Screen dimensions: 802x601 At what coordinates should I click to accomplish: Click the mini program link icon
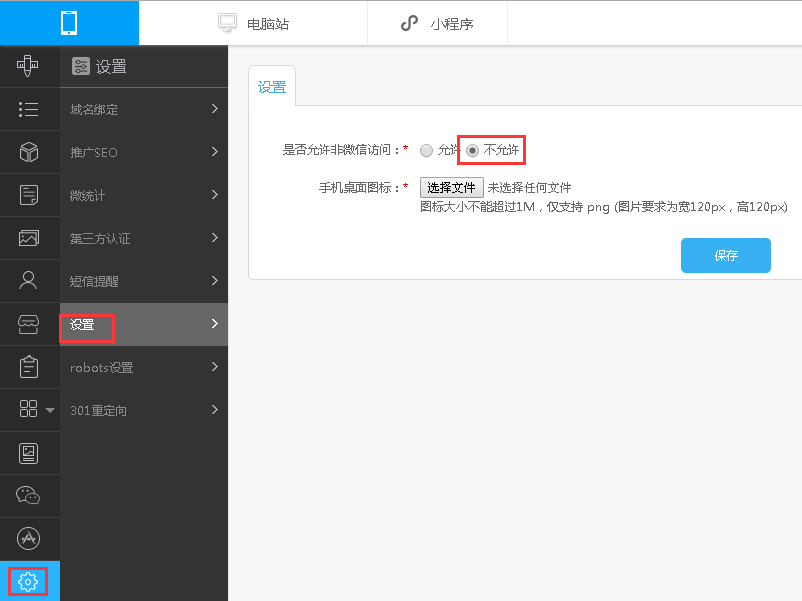(409, 23)
